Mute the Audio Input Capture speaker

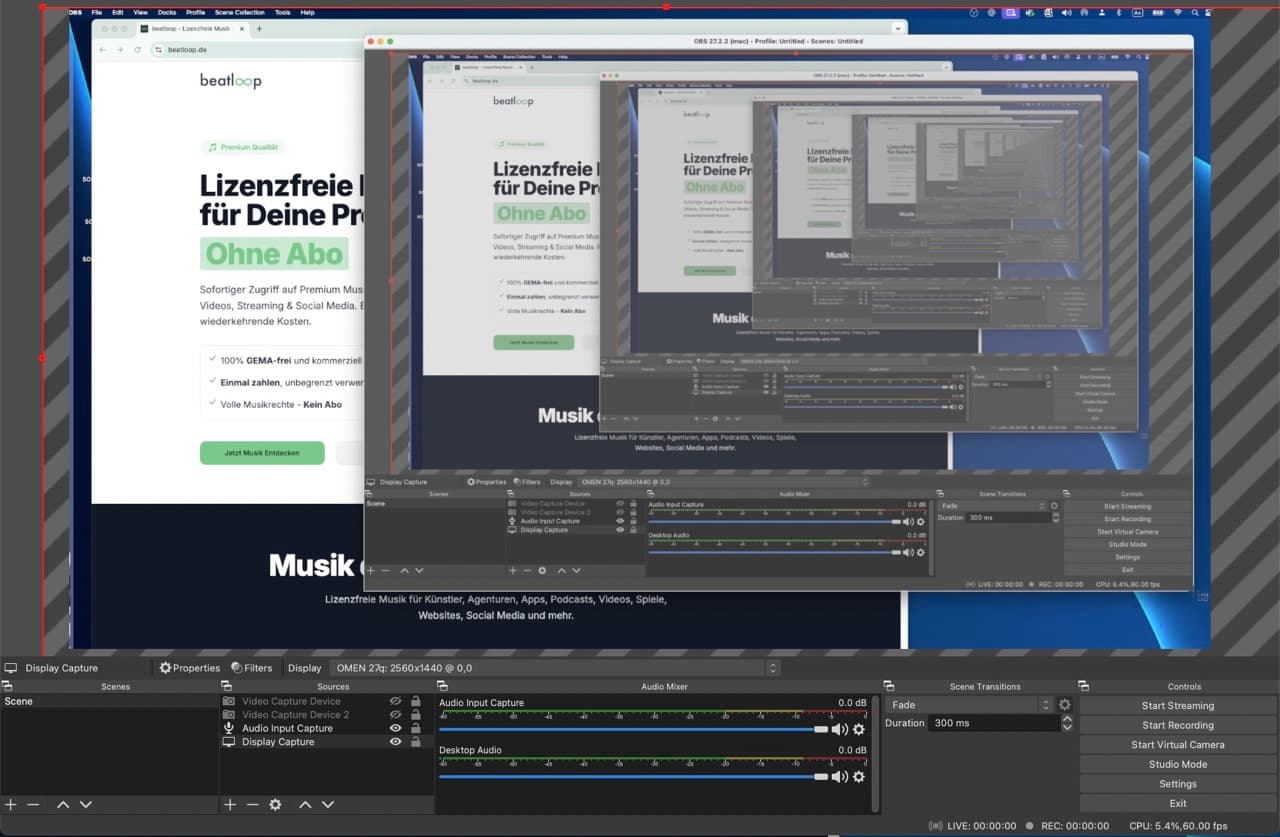pyautogui.click(x=839, y=730)
